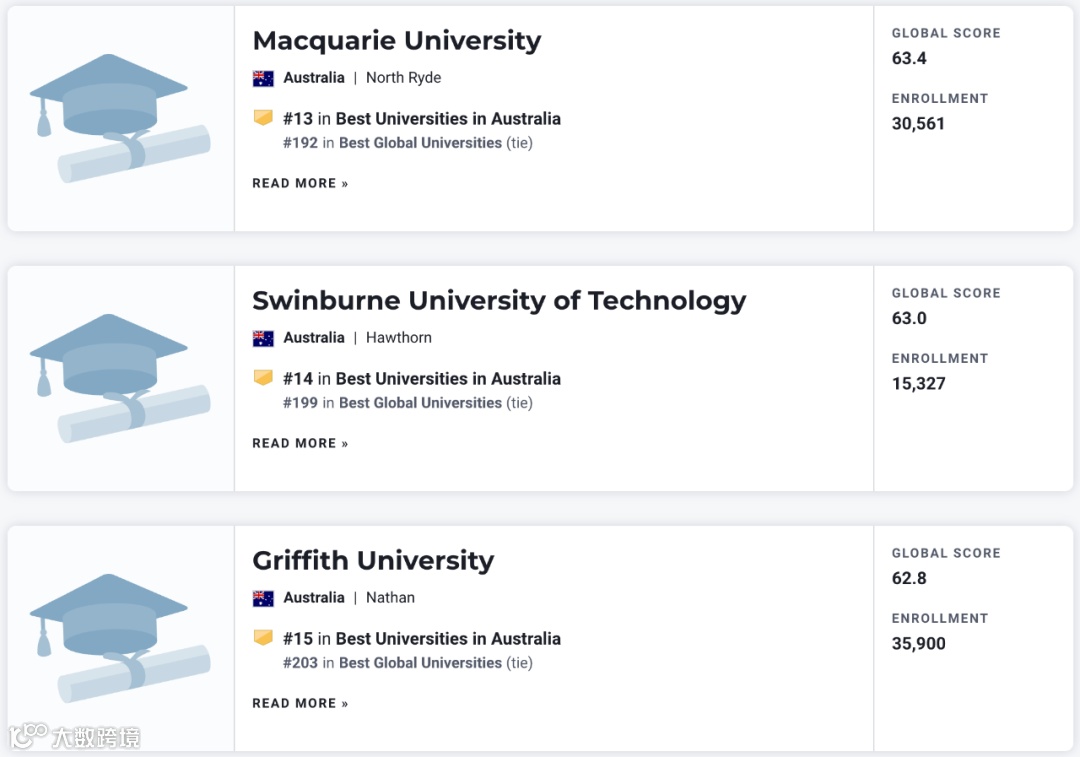
Task: Open Macquarie University title link
Action: tap(396, 41)
